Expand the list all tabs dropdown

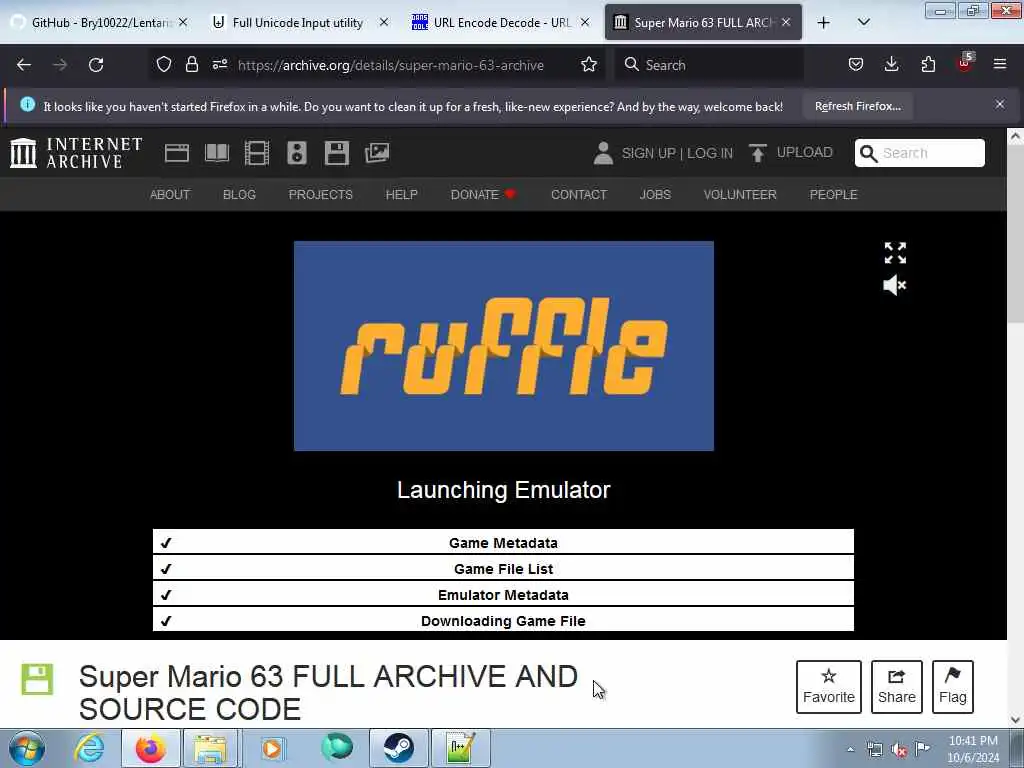[864, 22]
